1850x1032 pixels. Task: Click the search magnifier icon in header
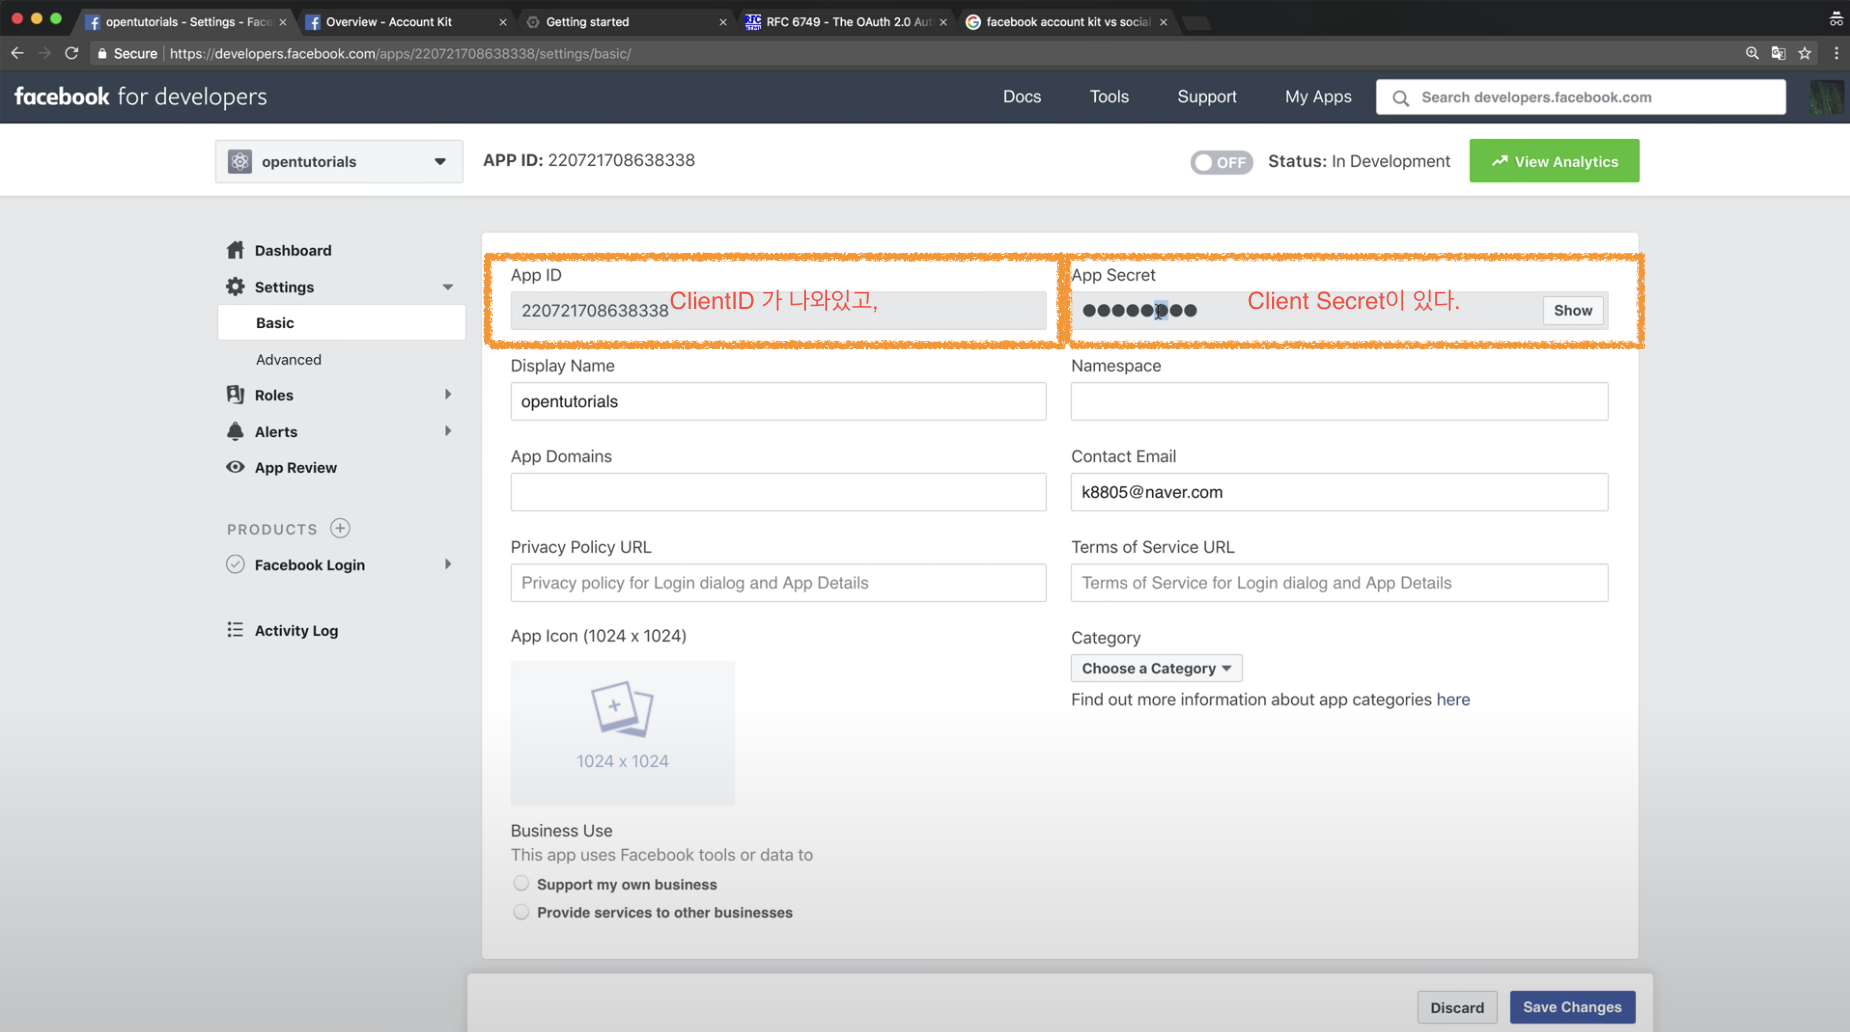1400,98
